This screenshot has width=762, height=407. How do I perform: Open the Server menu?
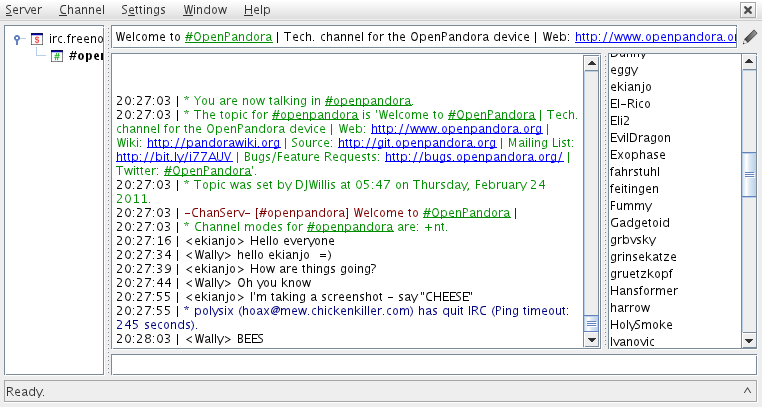(x=24, y=10)
